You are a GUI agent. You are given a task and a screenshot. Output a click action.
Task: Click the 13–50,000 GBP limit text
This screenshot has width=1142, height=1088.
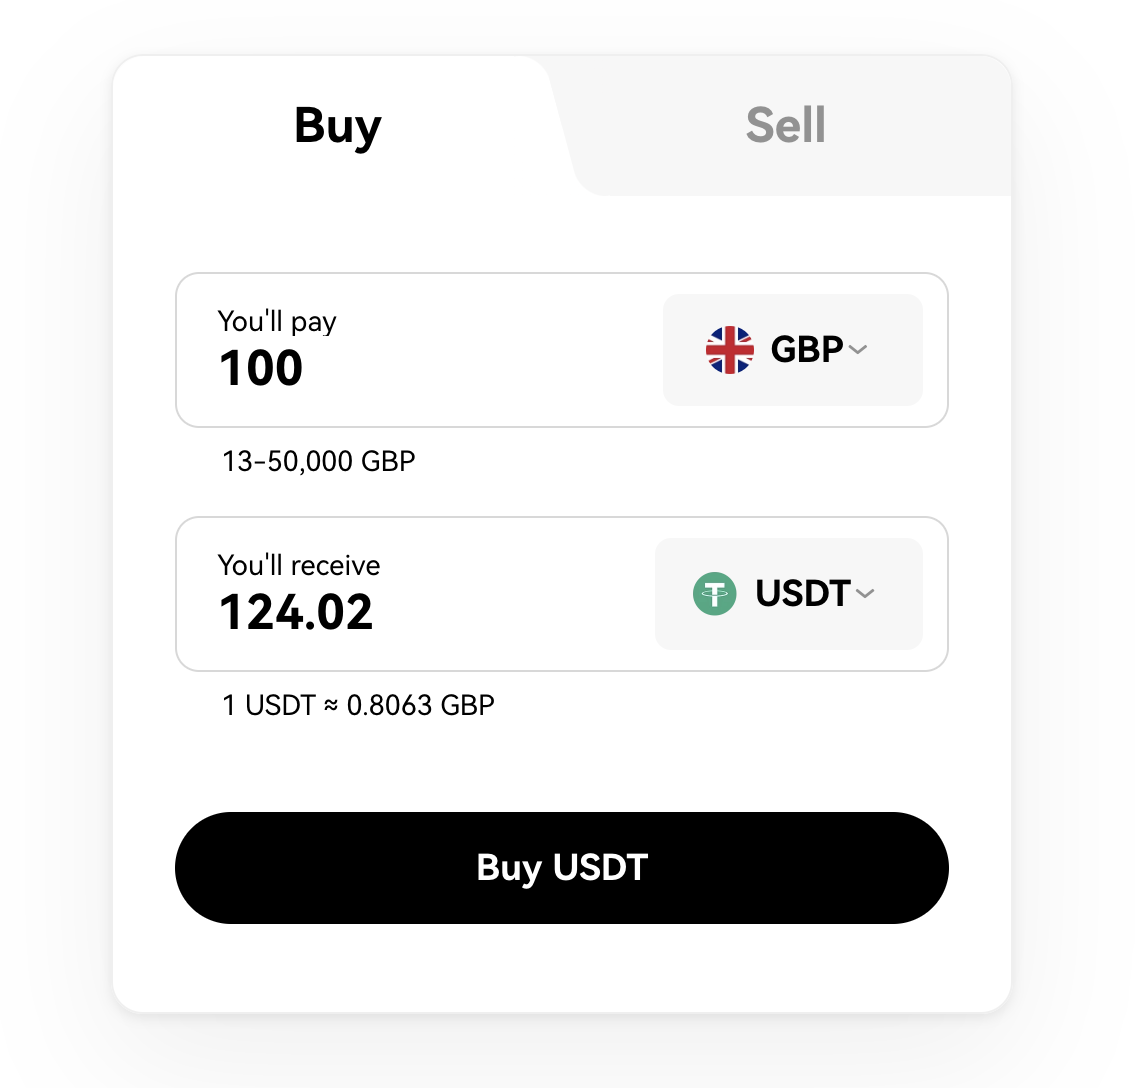point(318,461)
